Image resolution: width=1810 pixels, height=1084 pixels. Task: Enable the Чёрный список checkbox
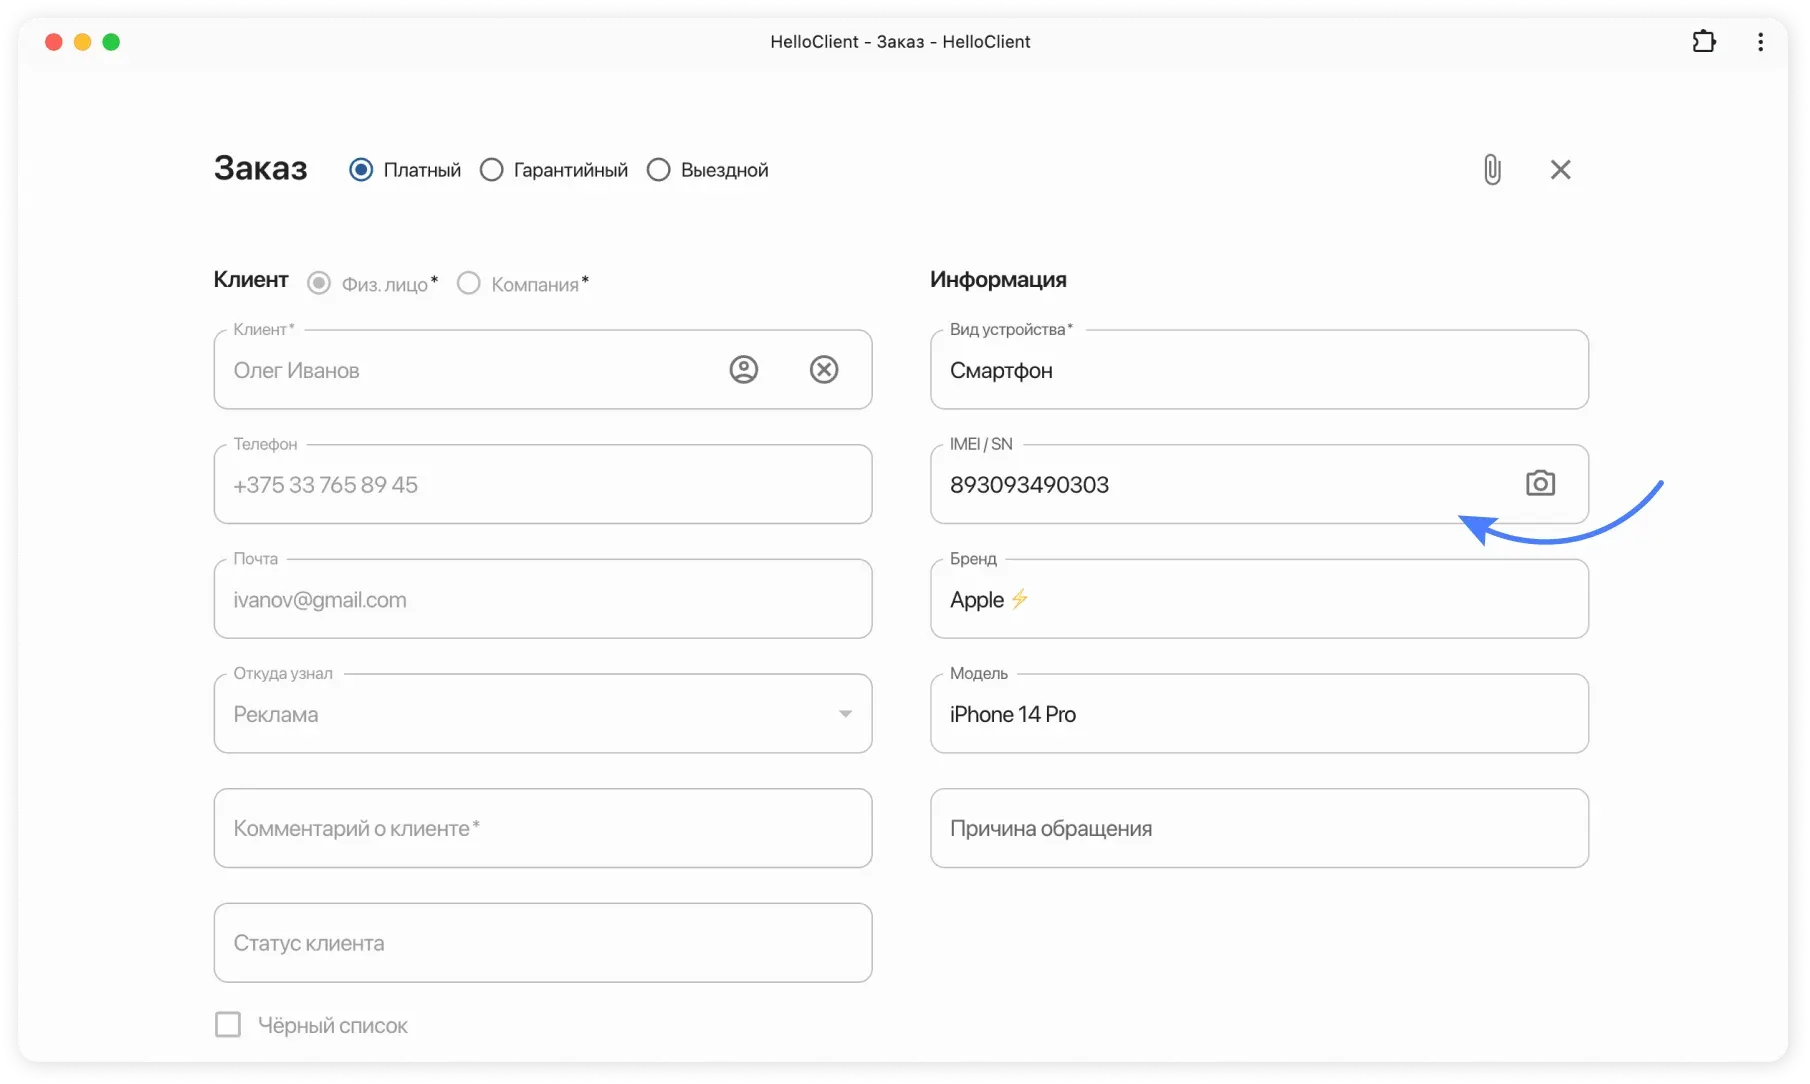point(227,1024)
